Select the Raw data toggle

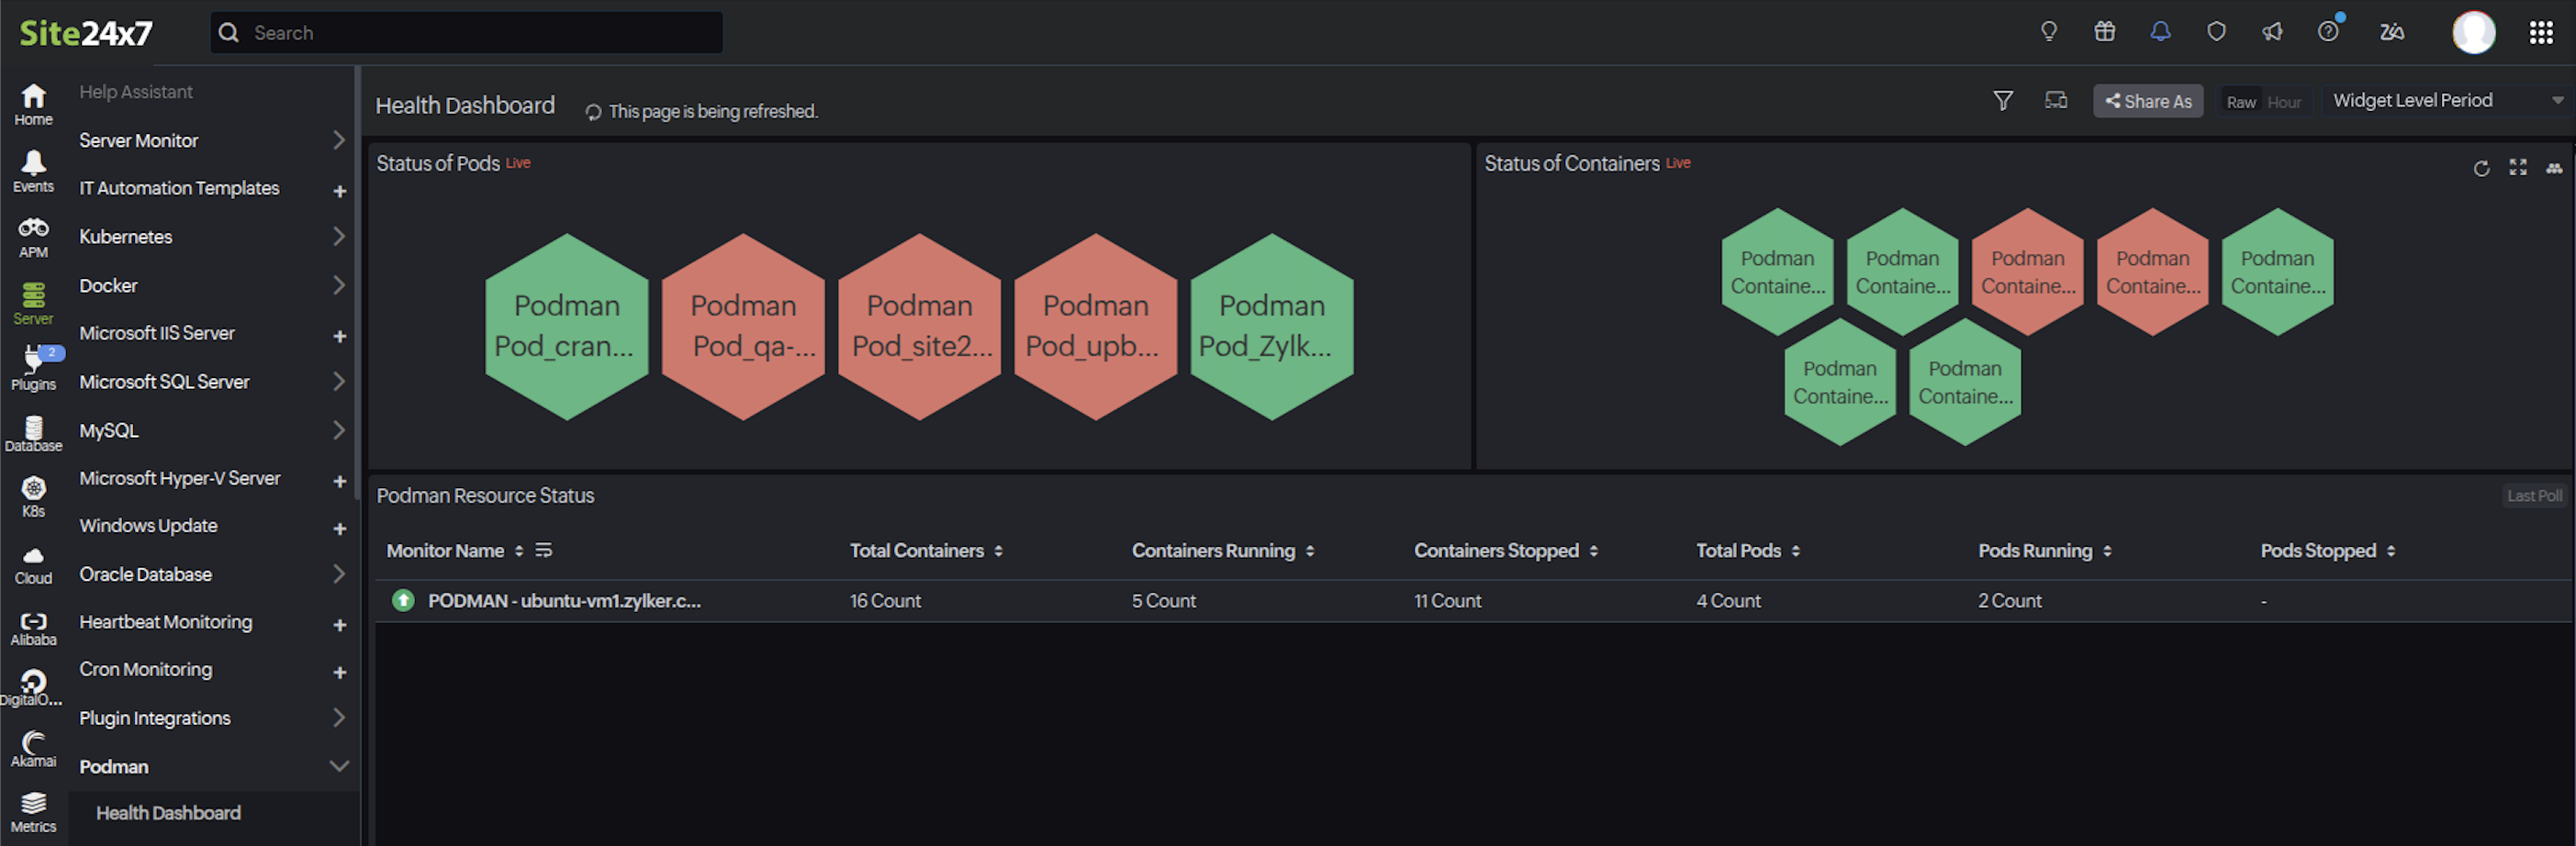(2241, 102)
